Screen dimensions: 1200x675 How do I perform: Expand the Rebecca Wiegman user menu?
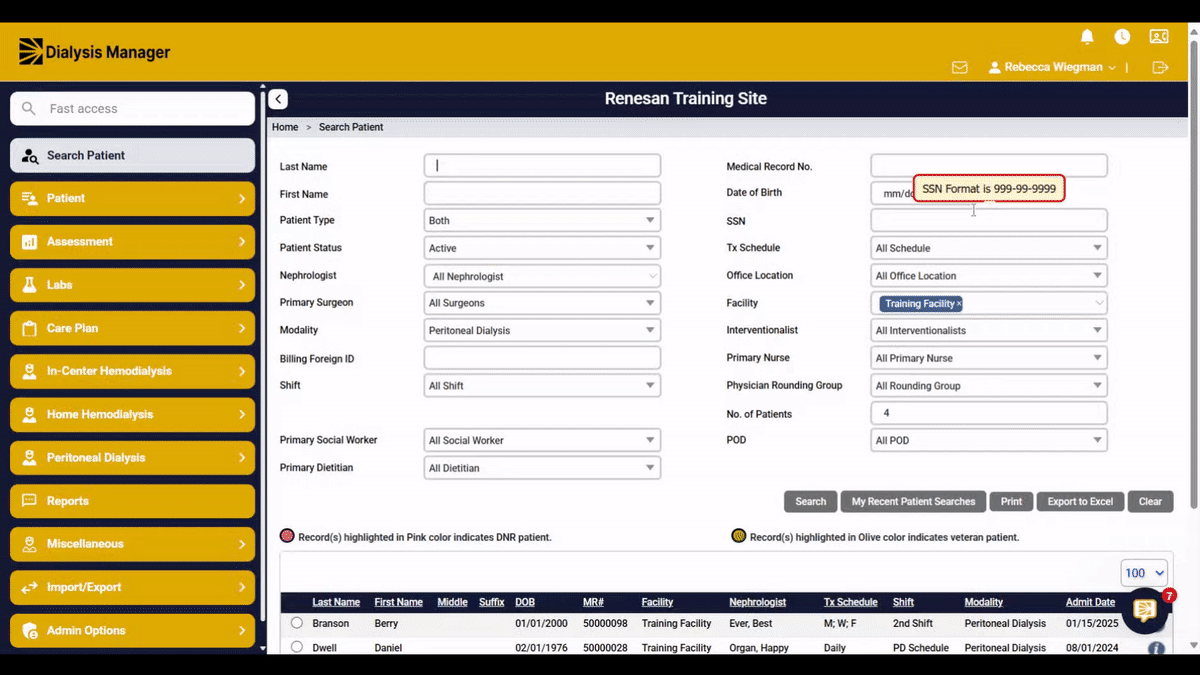[x=1052, y=68]
